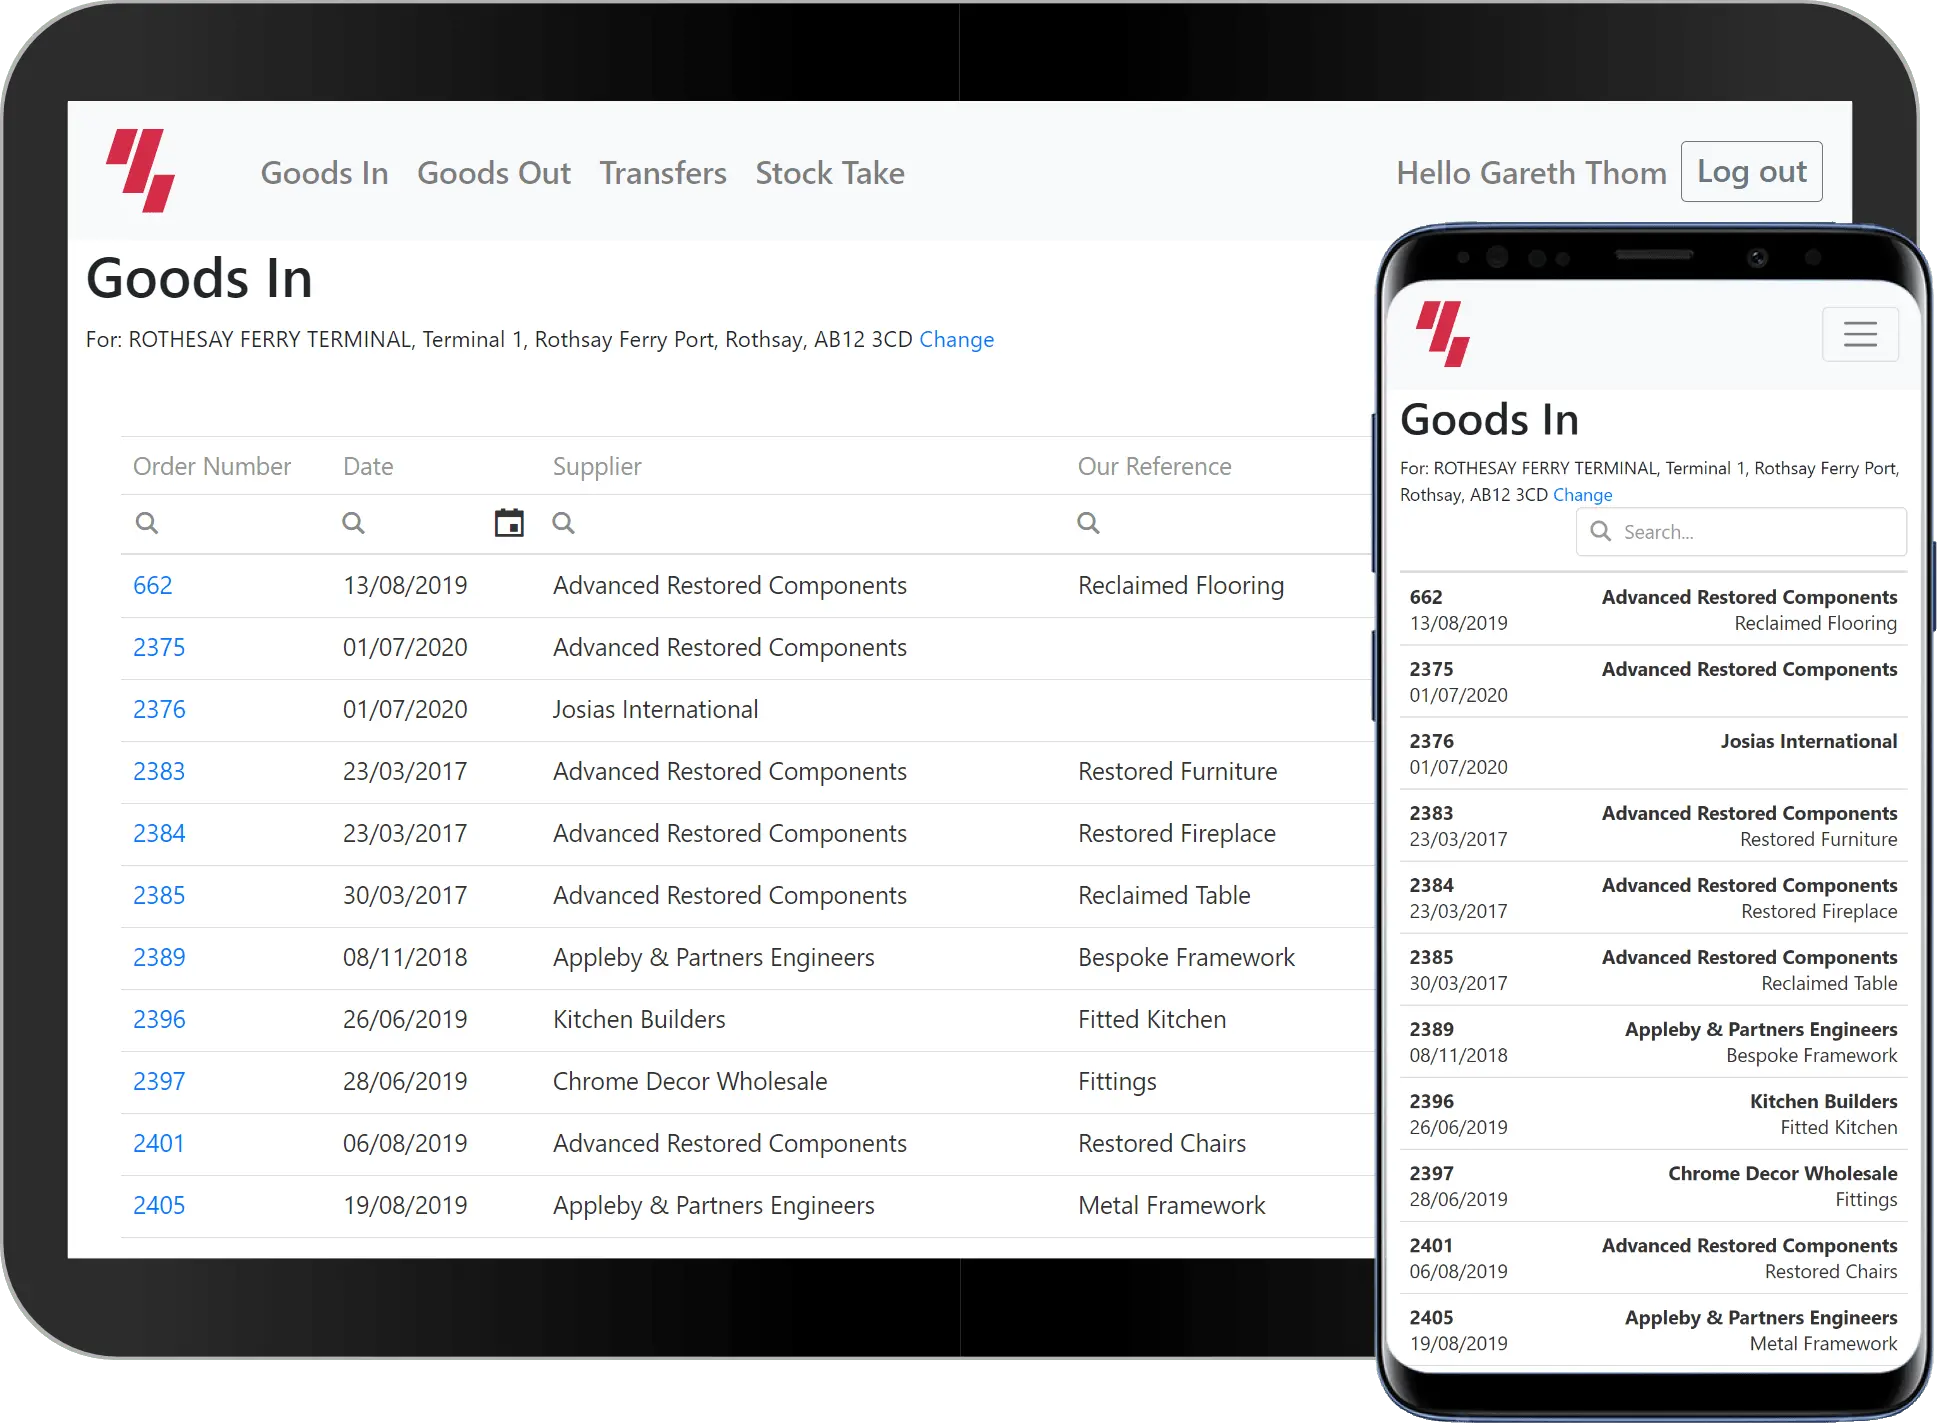The width and height of the screenshot is (1937, 1423).
Task: Open the date picker calendar icon
Action: [509, 523]
